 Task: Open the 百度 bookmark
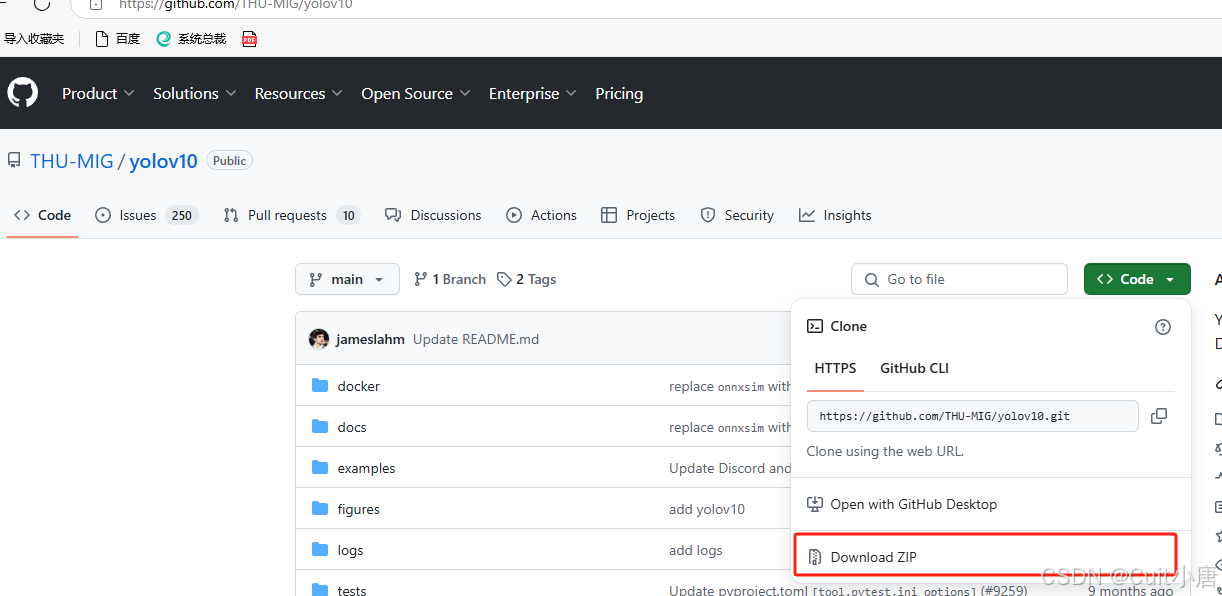point(117,39)
